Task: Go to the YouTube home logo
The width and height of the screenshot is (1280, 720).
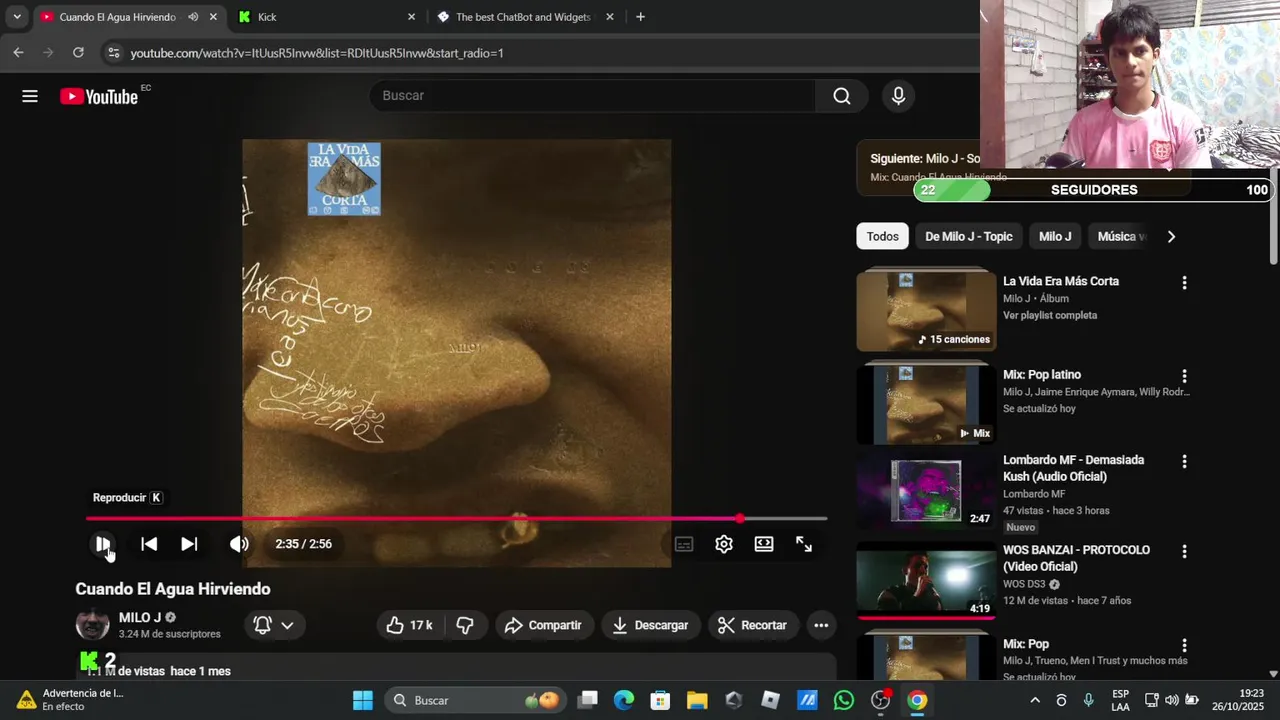Action: [99, 96]
